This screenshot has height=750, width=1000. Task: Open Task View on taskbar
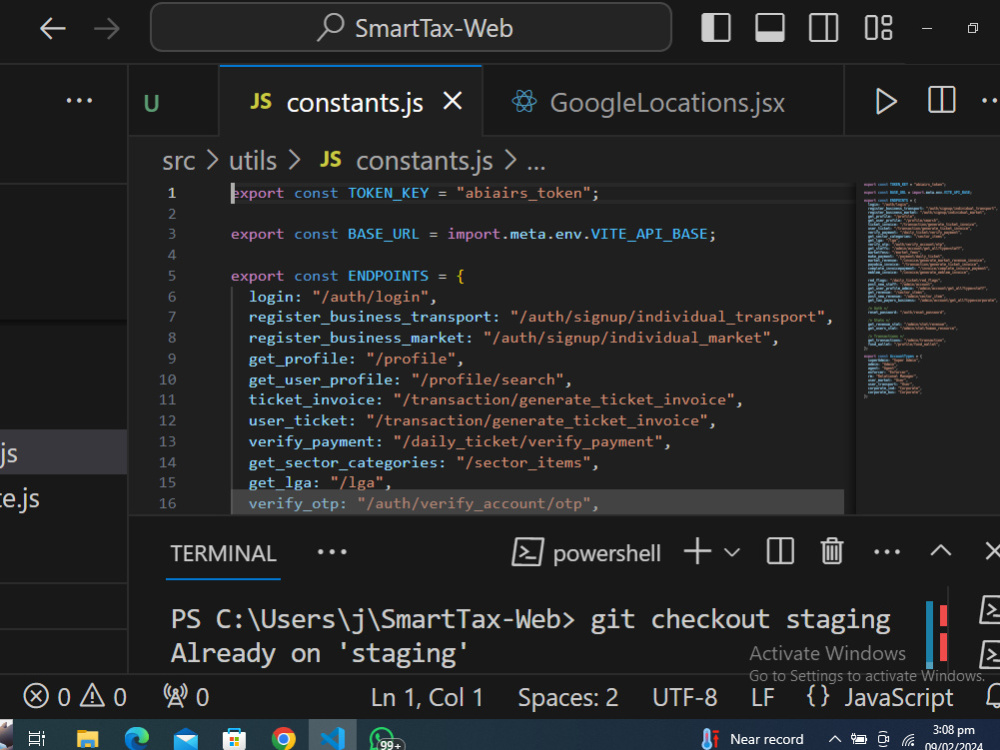click(36, 739)
